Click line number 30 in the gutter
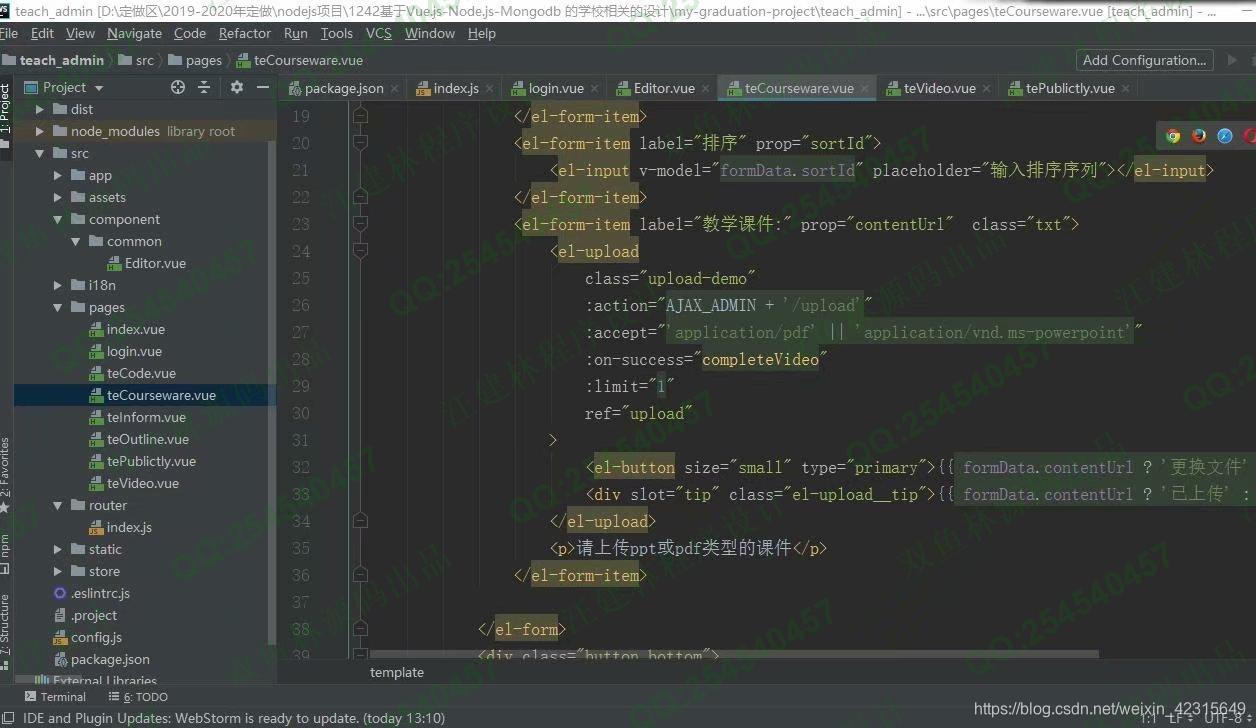The width and height of the screenshot is (1256, 728). point(300,413)
